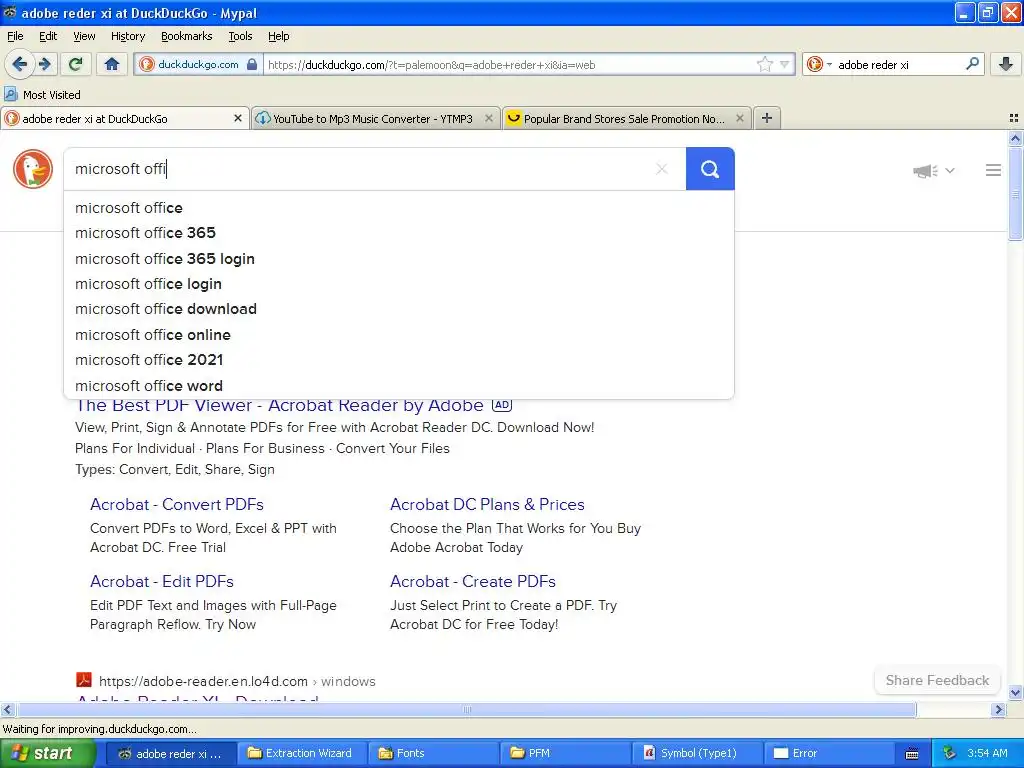Open the Bookmarks menu
The height and width of the screenshot is (768, 1024).
[x=187, y=36]
